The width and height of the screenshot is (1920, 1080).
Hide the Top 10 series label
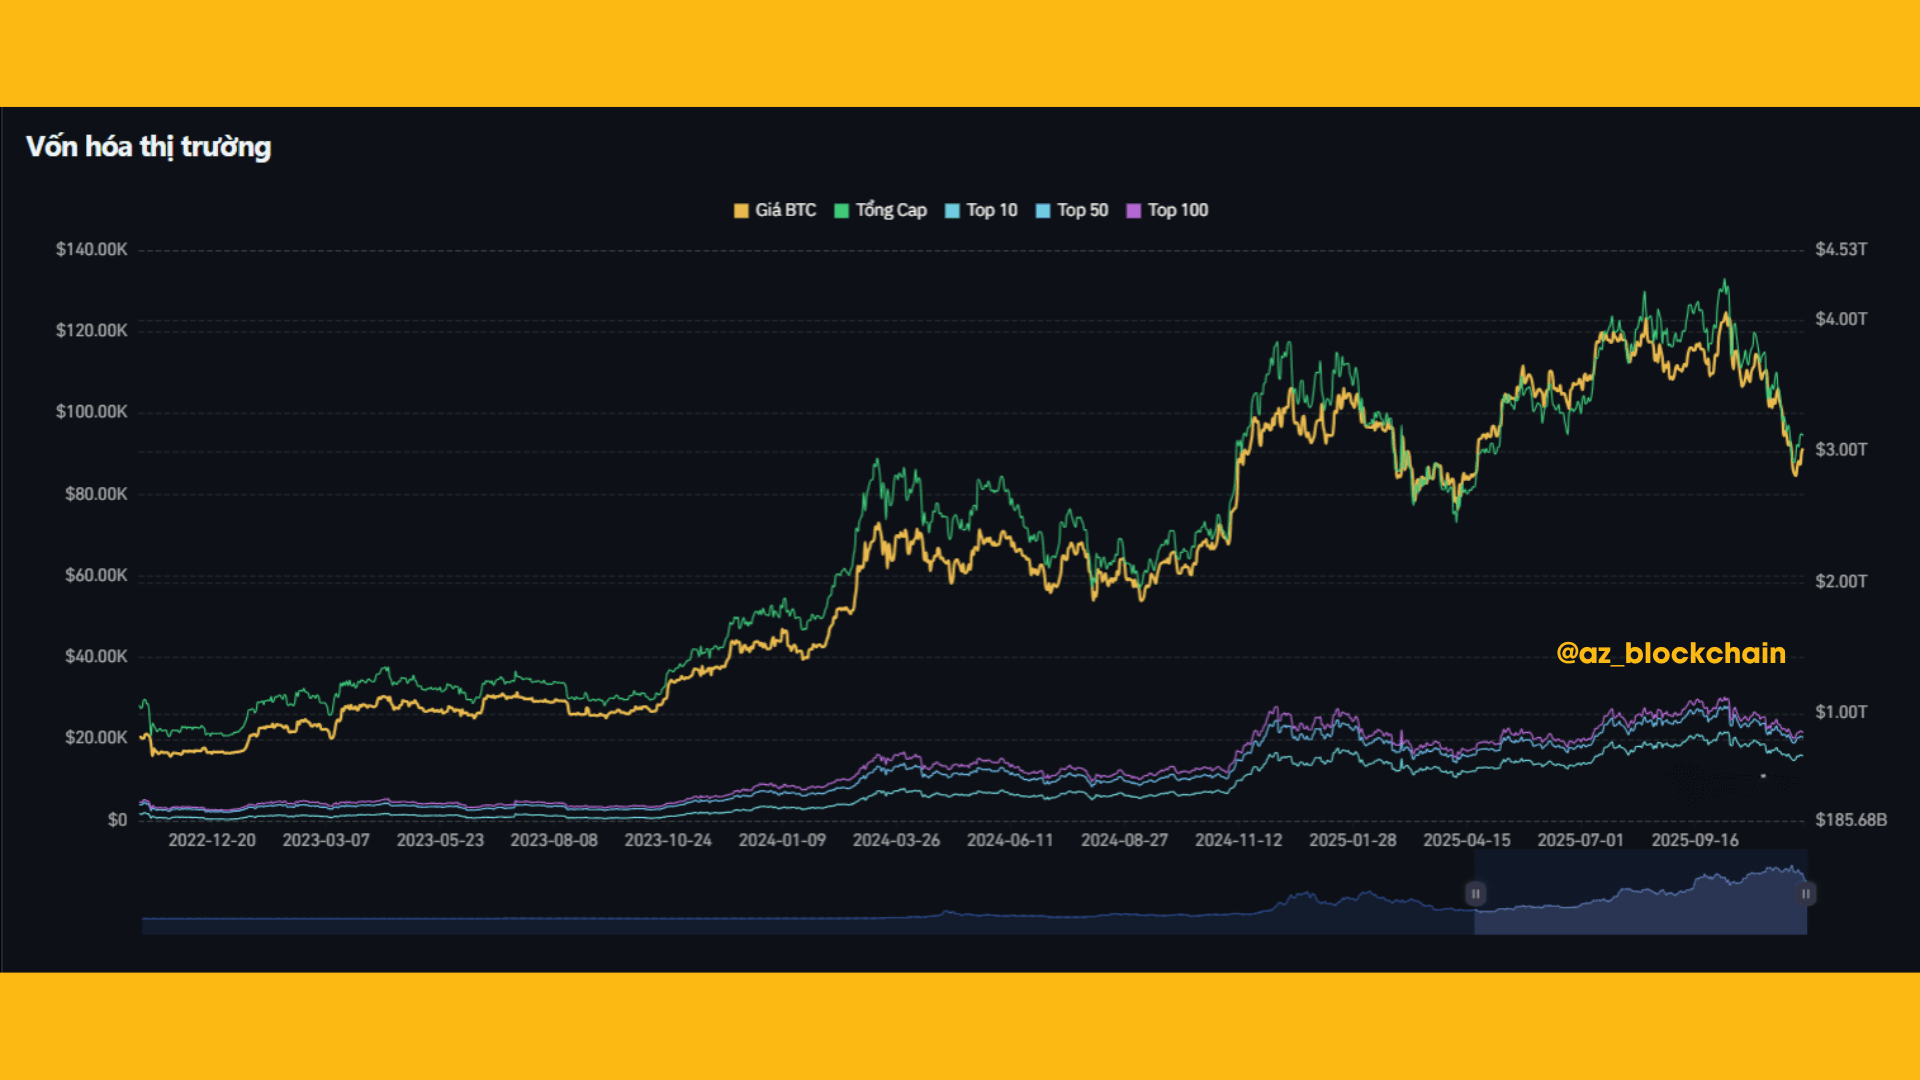pos(991,210)
